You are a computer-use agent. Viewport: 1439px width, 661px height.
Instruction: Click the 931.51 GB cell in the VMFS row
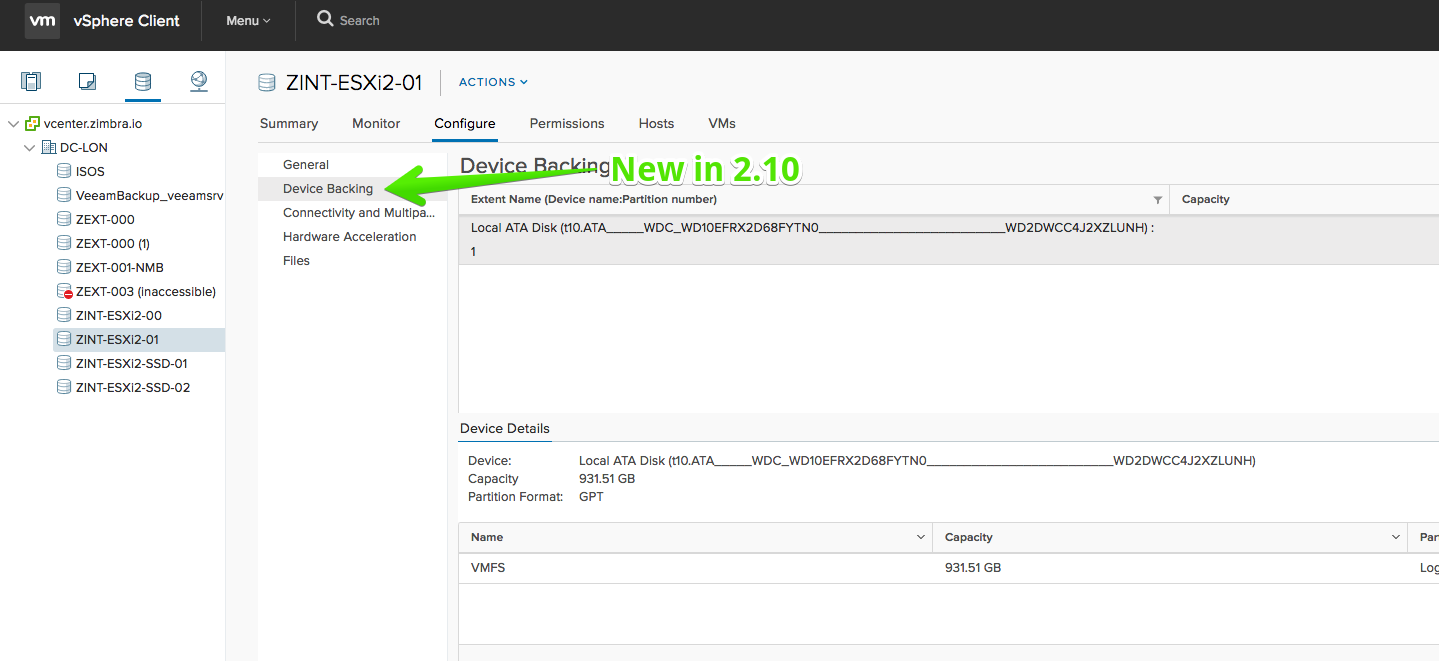[973, 568]
